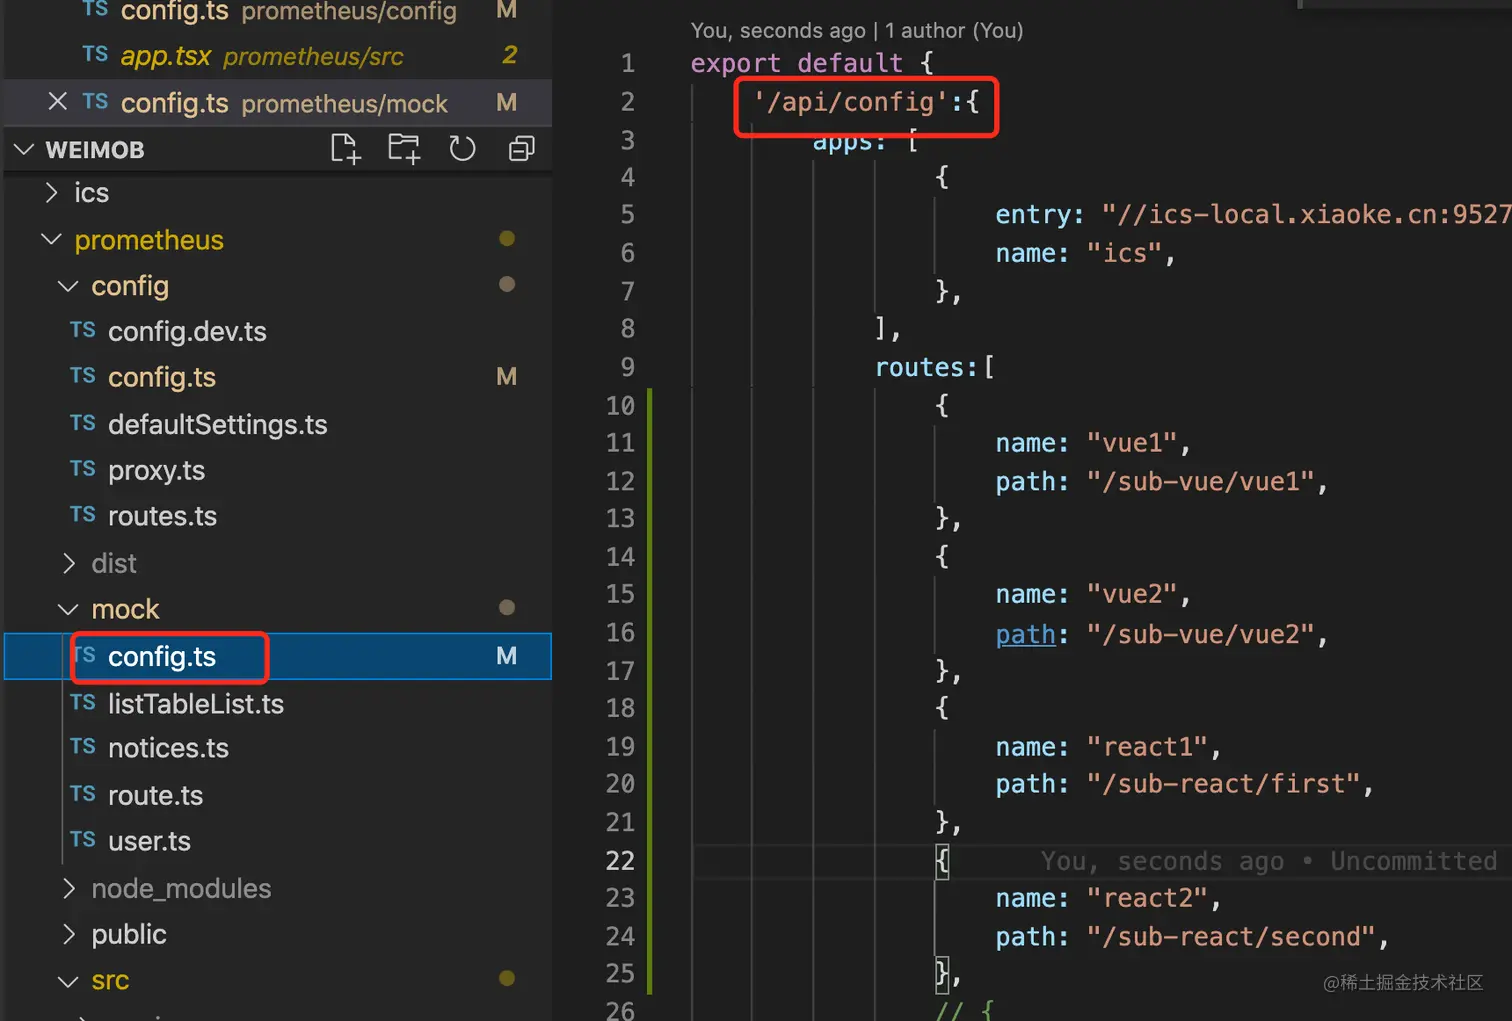Click the New Folder icon in WEIMOB header

[404, 149]
